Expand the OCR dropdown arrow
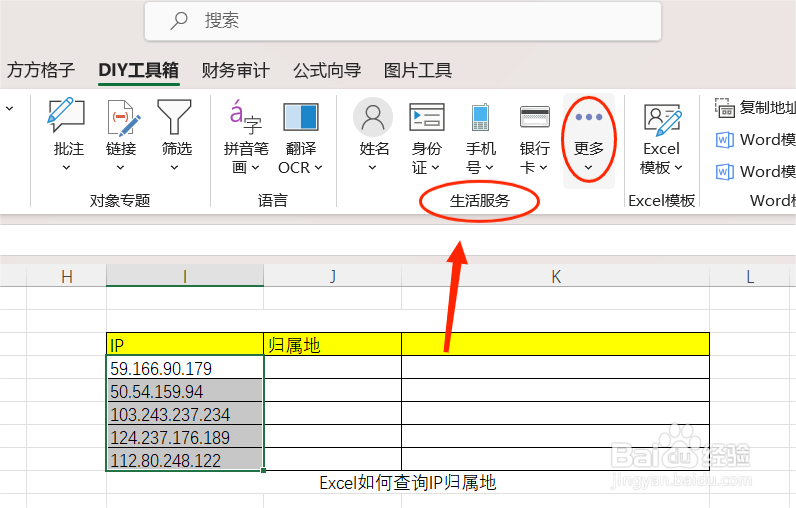The width and height of the screenshot is (796, 508). click(318, 167)
